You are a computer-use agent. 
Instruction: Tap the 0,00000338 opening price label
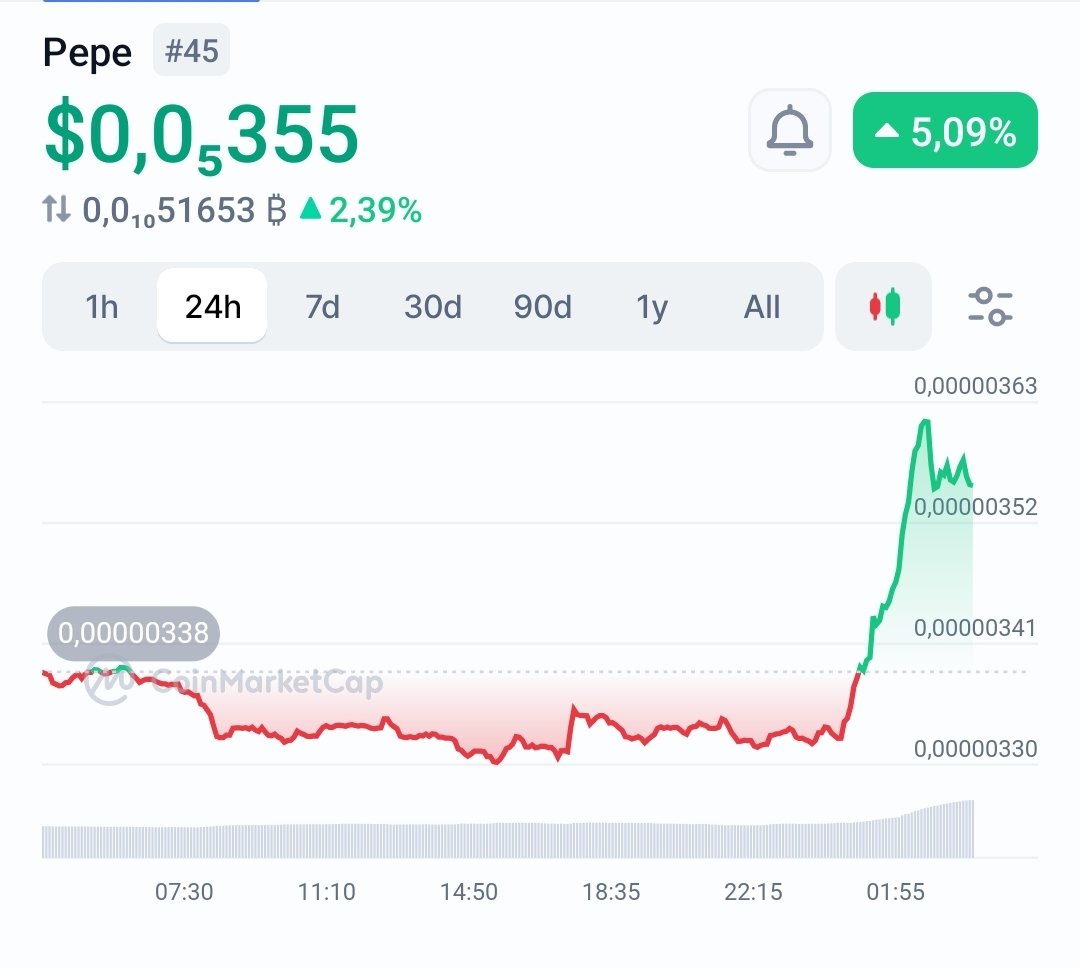(133, 633)
